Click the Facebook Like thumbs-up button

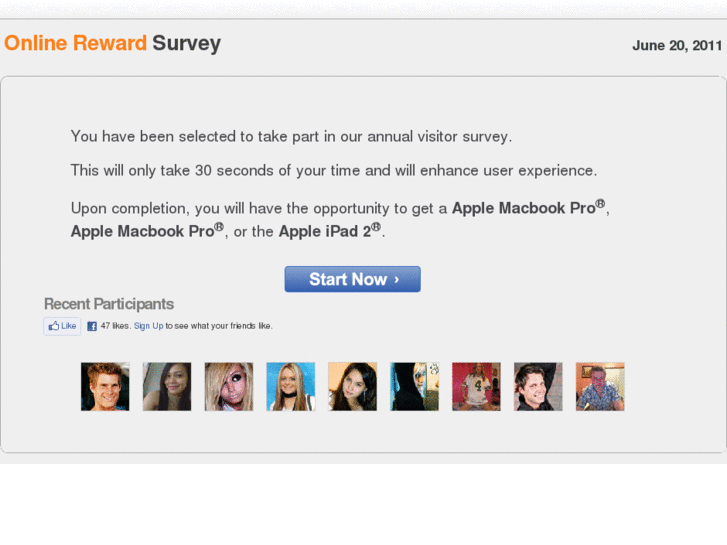tap(62, 326)
